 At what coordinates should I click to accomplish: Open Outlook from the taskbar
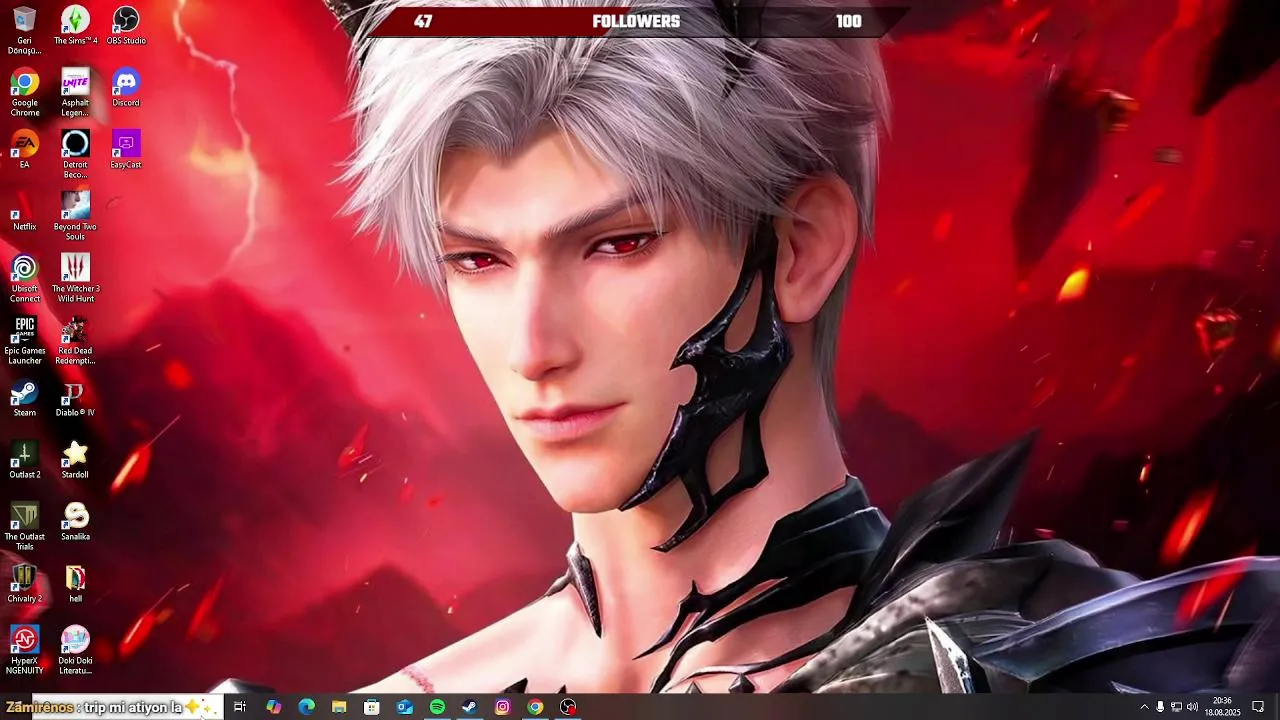[x=404, y=707]
